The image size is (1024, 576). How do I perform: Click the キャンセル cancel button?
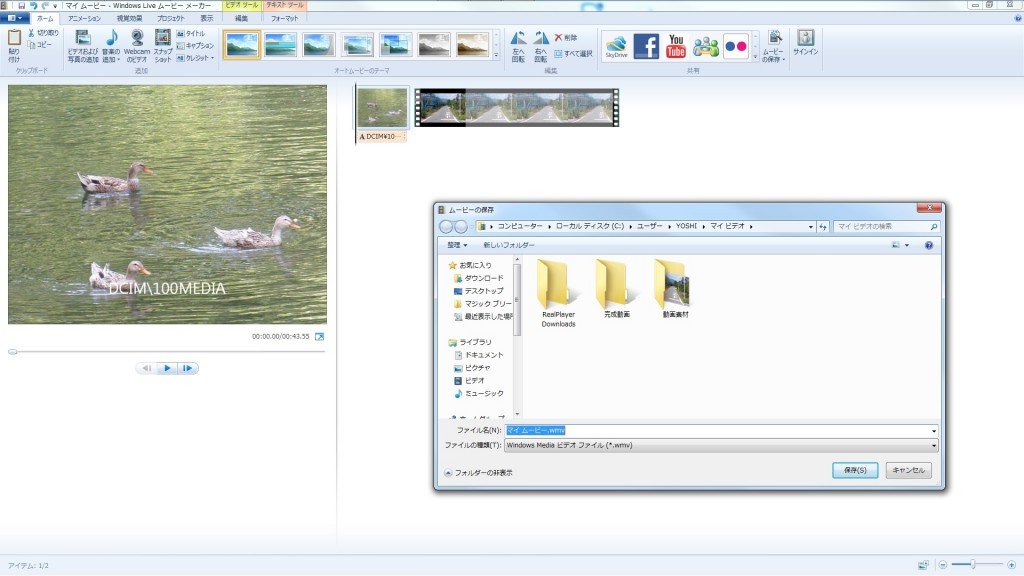(x=908, y=470)
